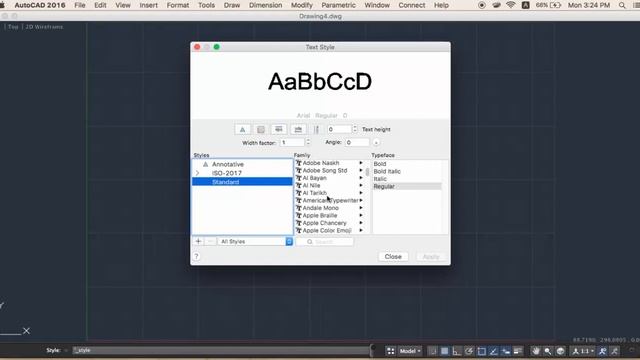Screen dimensions: 640x360
Task: Open the SteeringWheels icon in status bar
Action: pos(560,351)
